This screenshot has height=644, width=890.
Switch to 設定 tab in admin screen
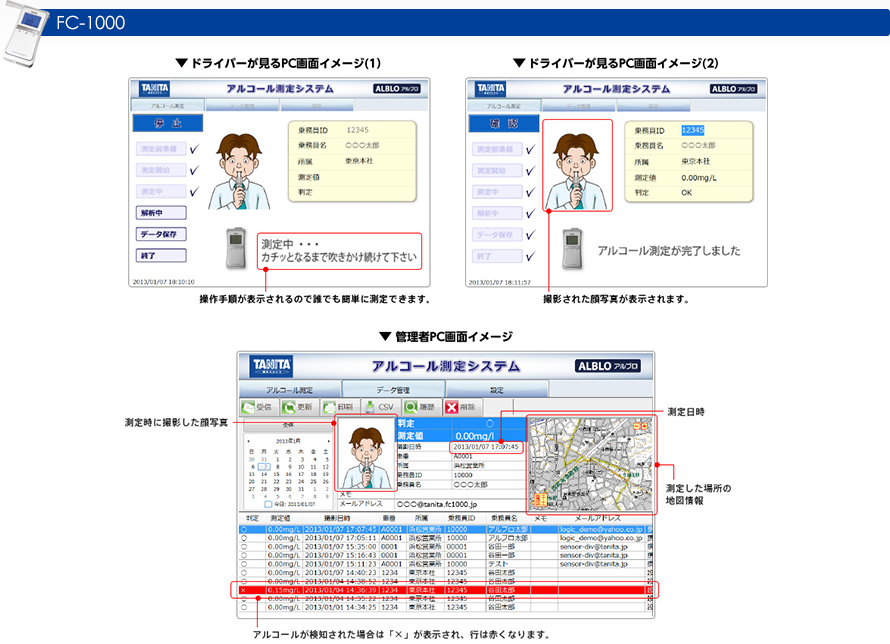click(497, 390)
